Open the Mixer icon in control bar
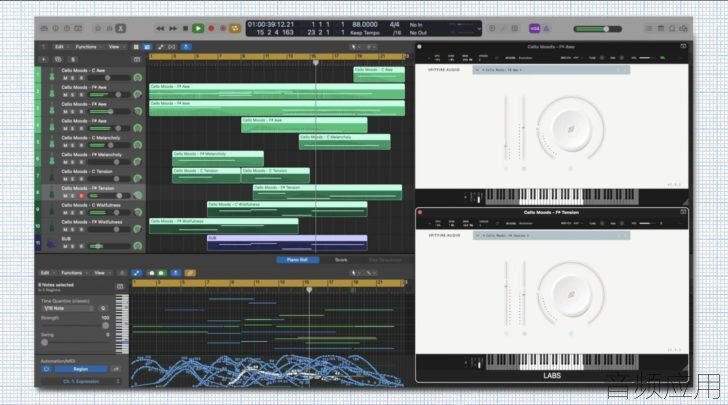The image size is (728, 405). click(x=110, y=28)
